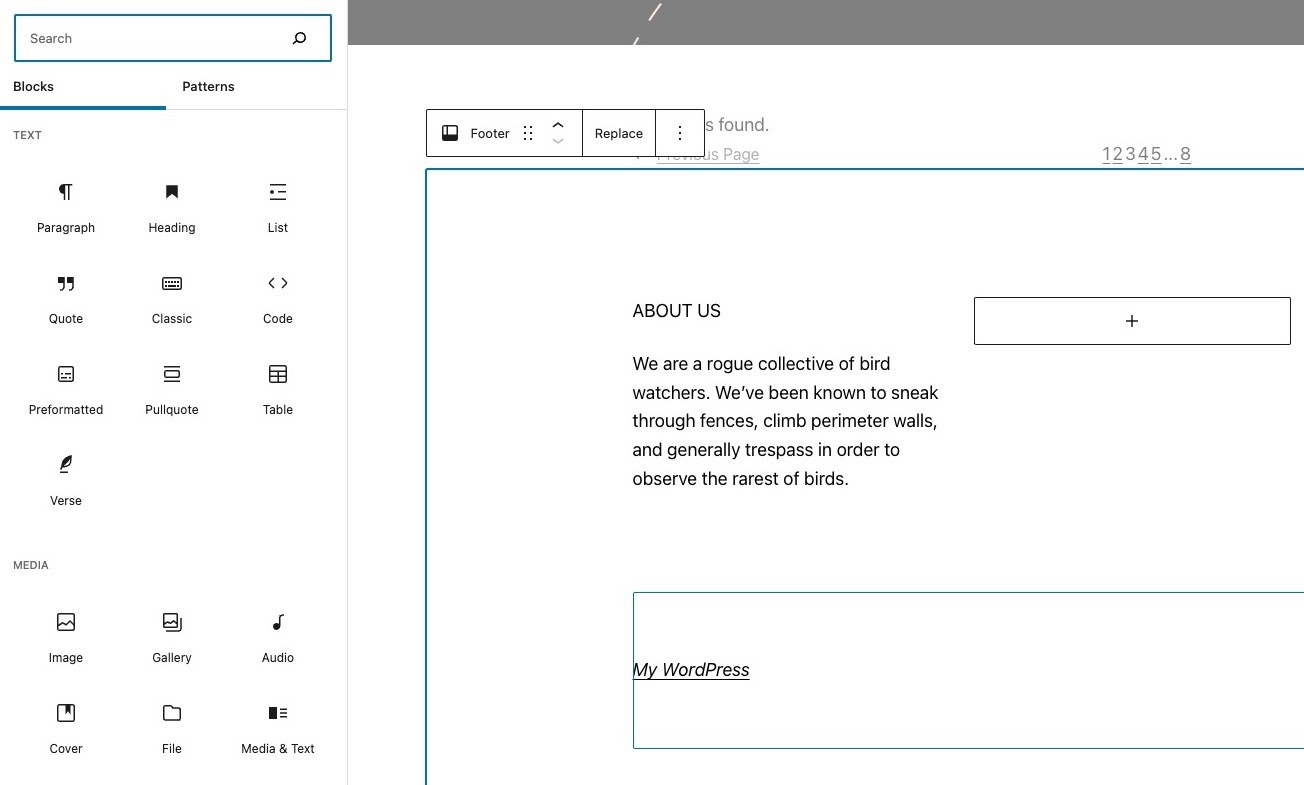Select the rogue collective paragraph text

point(786,421)
